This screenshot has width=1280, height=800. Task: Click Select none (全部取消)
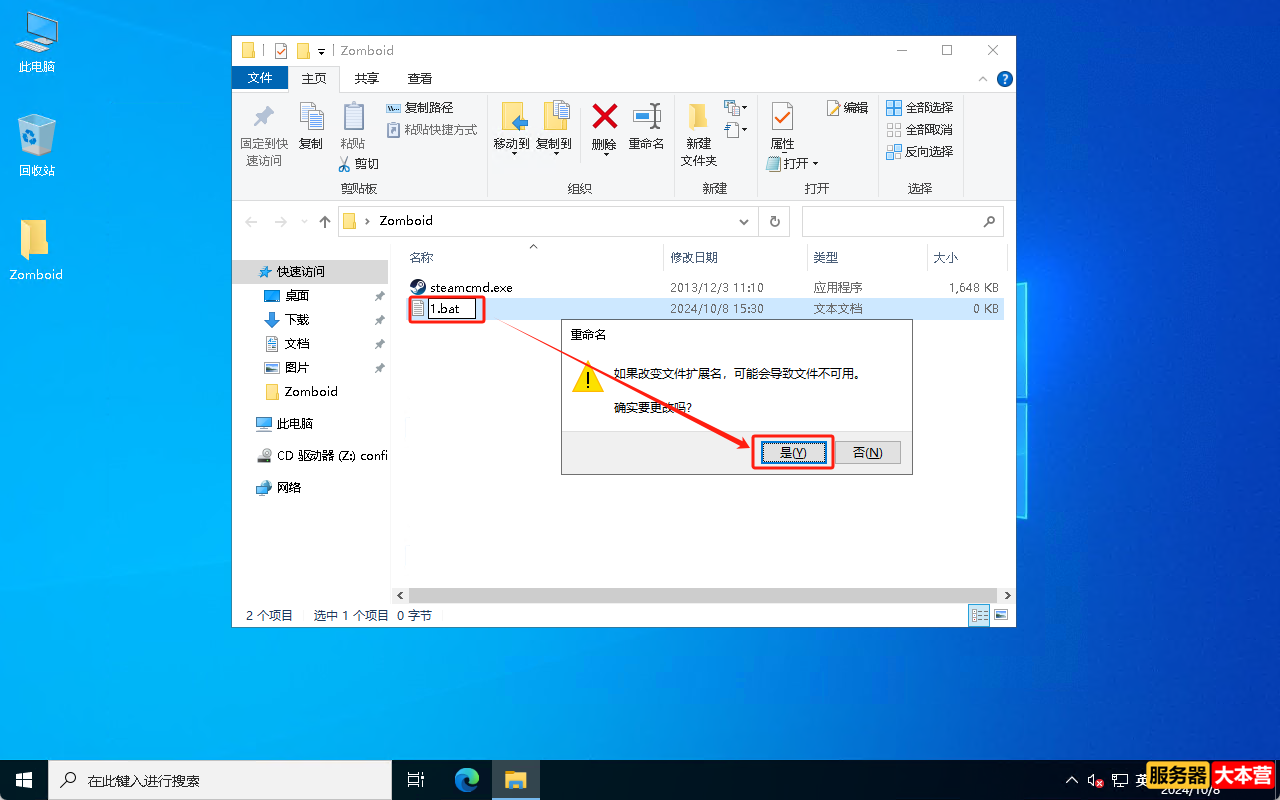coord(919,129)
